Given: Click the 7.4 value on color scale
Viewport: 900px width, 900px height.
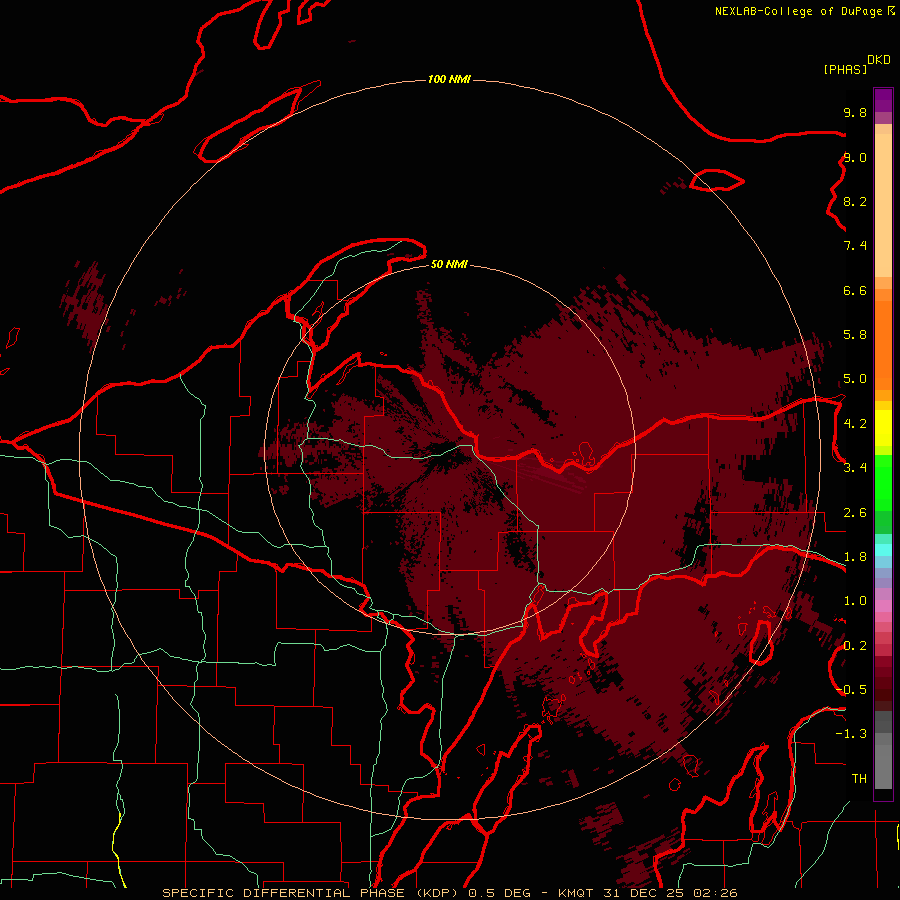Looking at the screenshot, I should point(855,246).
